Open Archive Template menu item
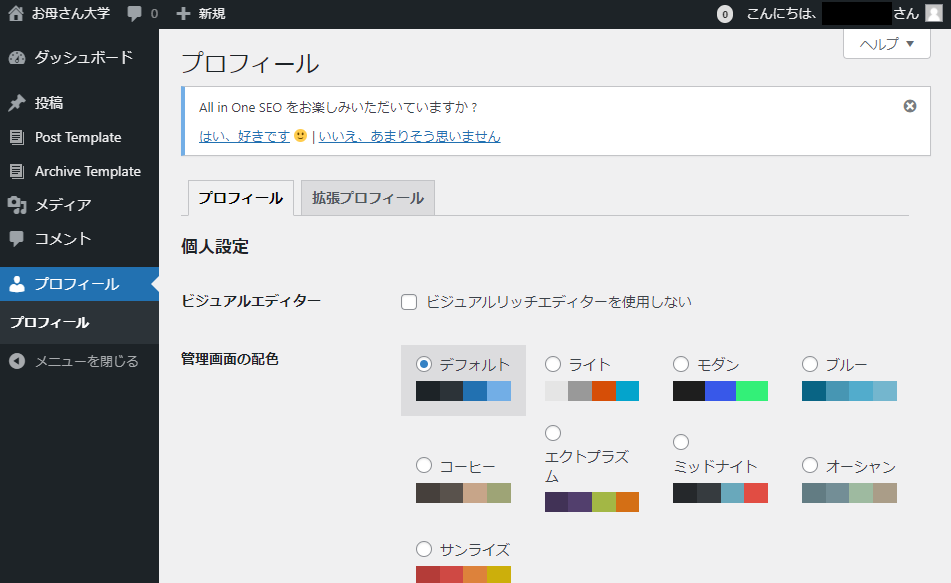This screenshot has height=583, width=951. [79, 172]
